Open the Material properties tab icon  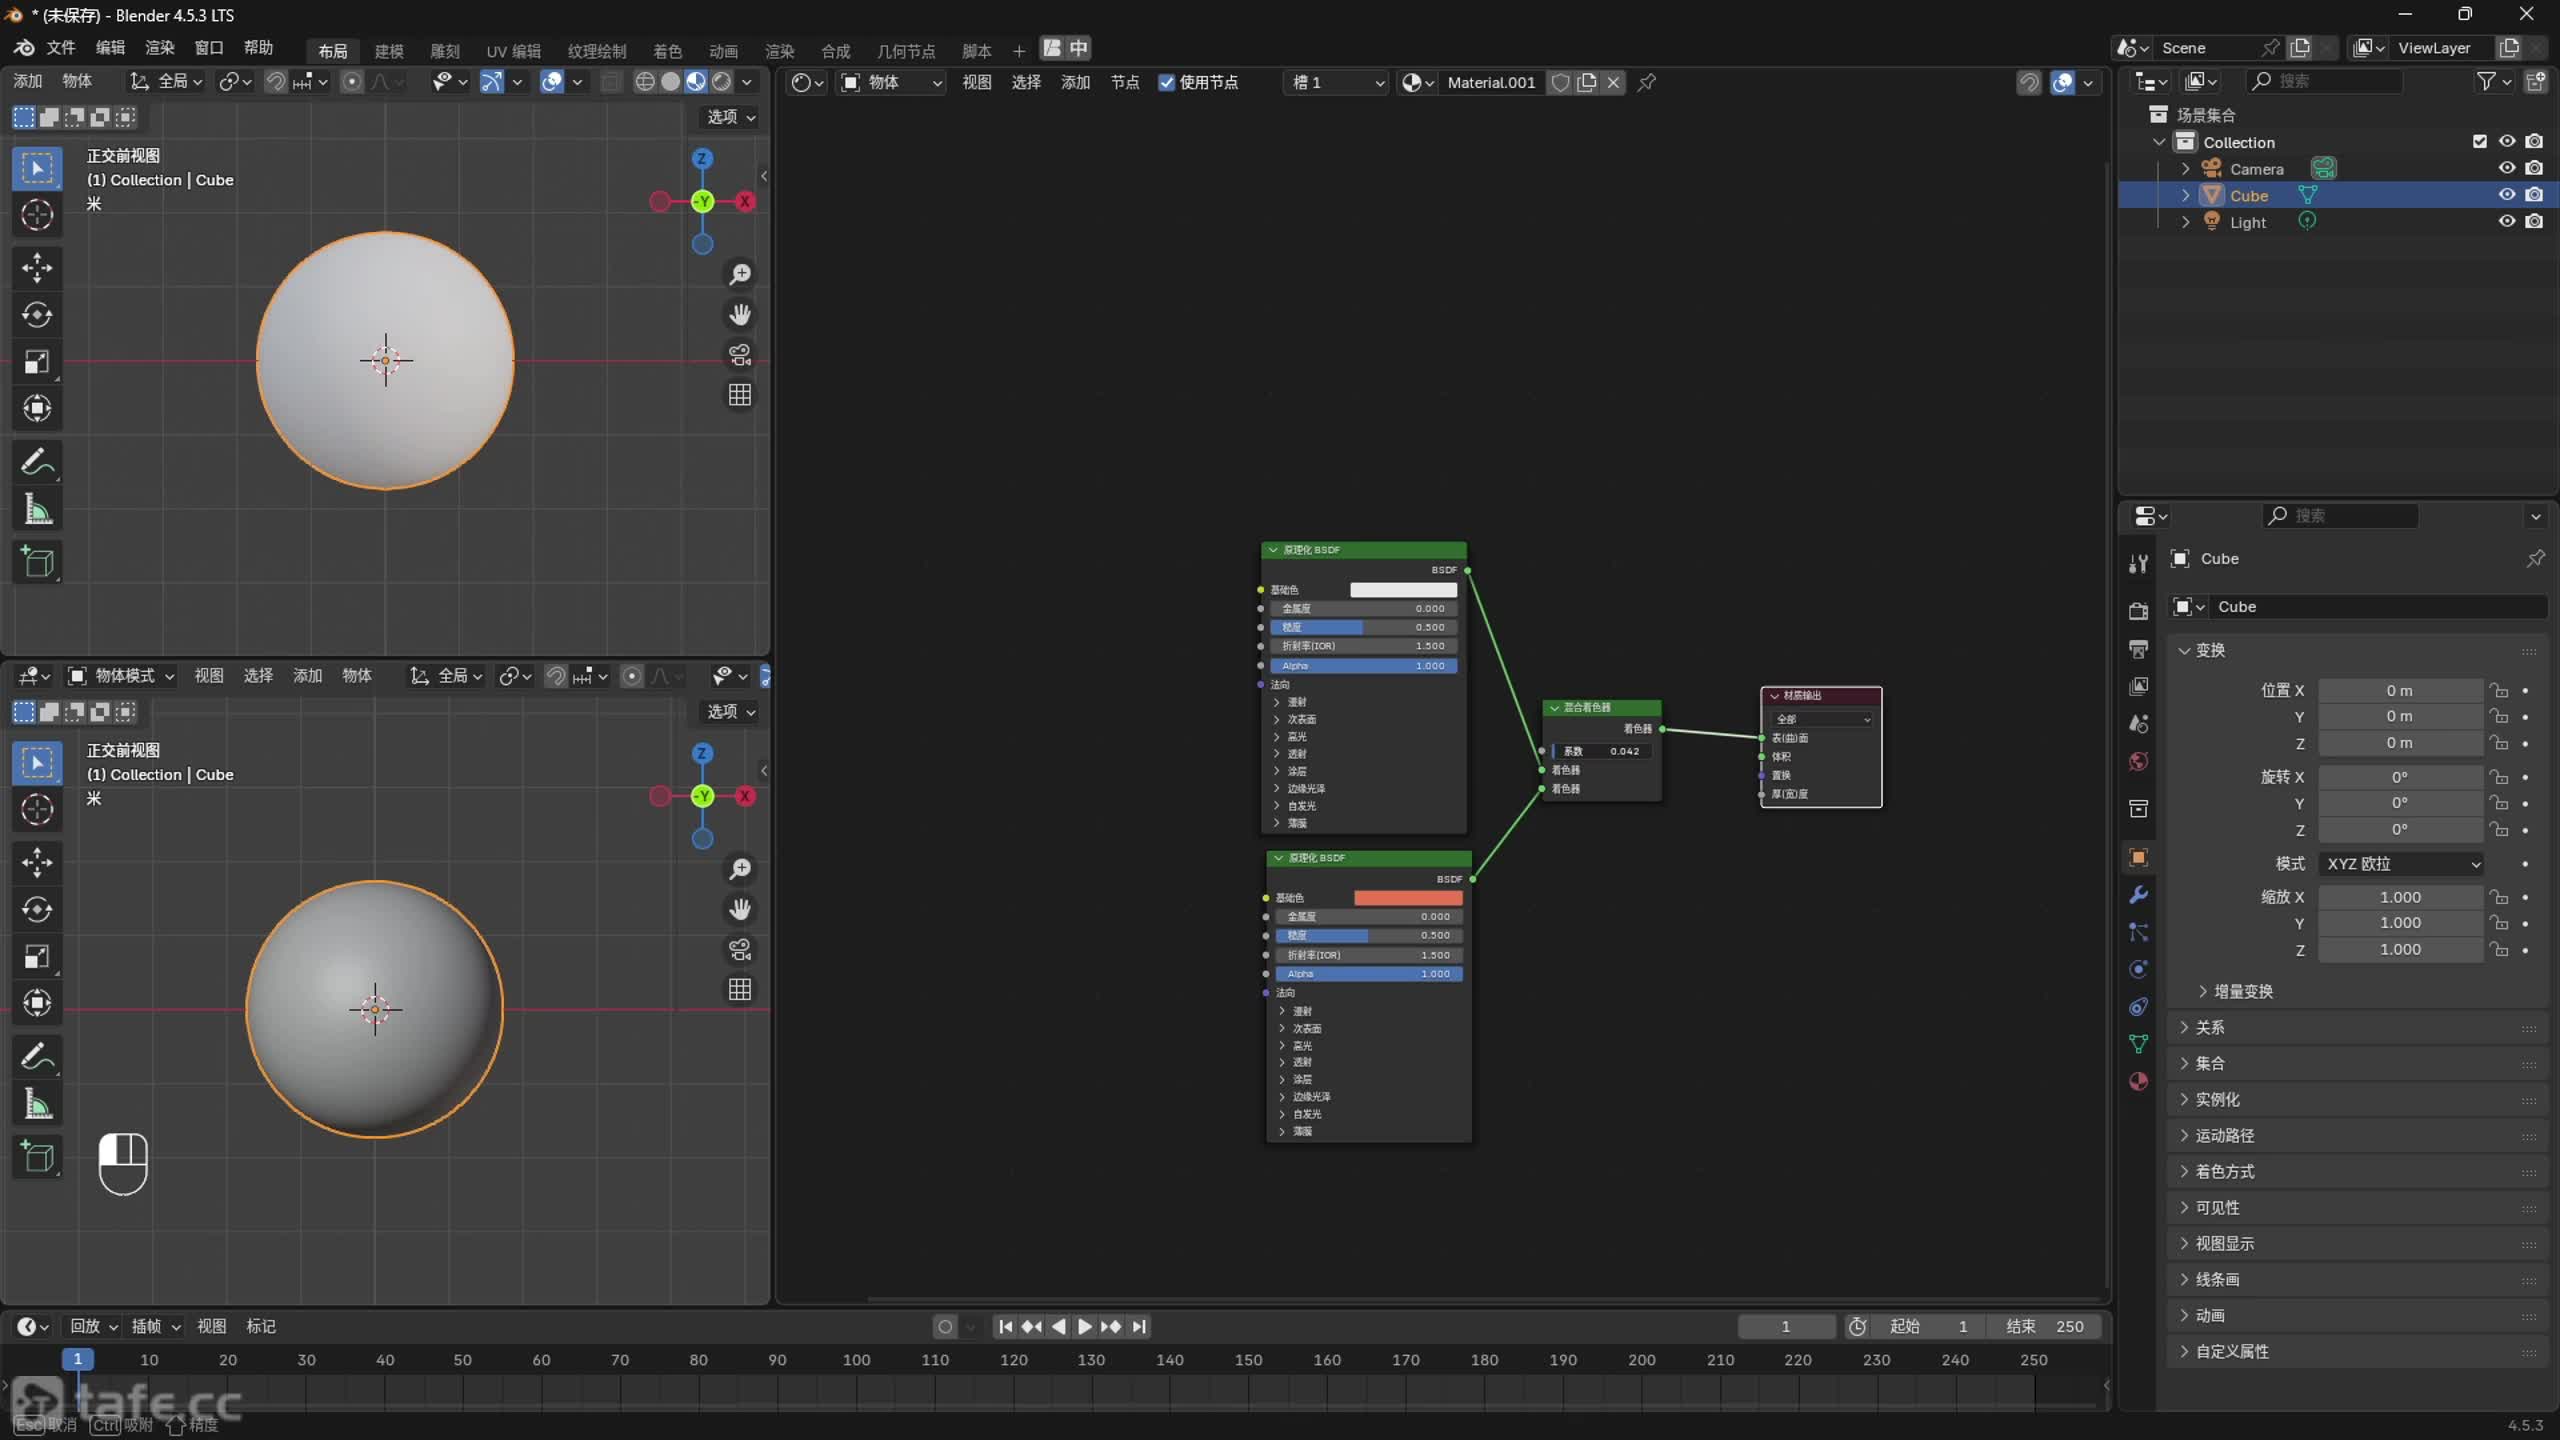[2139, 1081]
